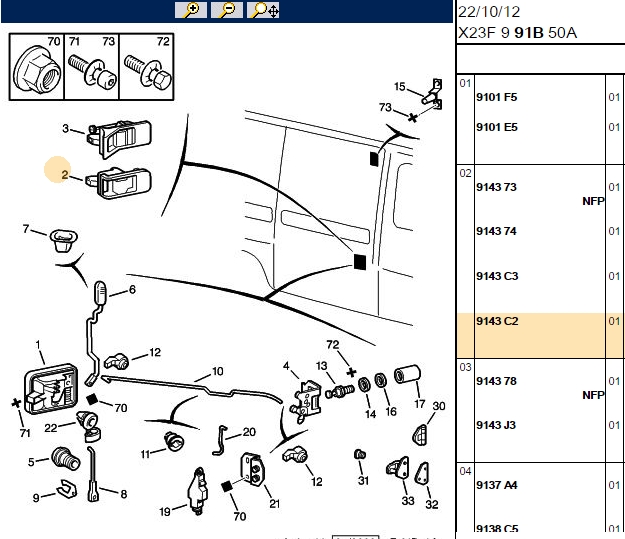Select part reference 9137 A4
The width and height of the screenshot is (625, 539).
click(x=497, y=485)
